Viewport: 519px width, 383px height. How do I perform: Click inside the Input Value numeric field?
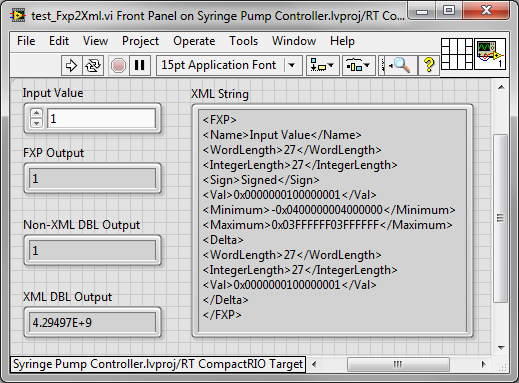coord(101,119)
